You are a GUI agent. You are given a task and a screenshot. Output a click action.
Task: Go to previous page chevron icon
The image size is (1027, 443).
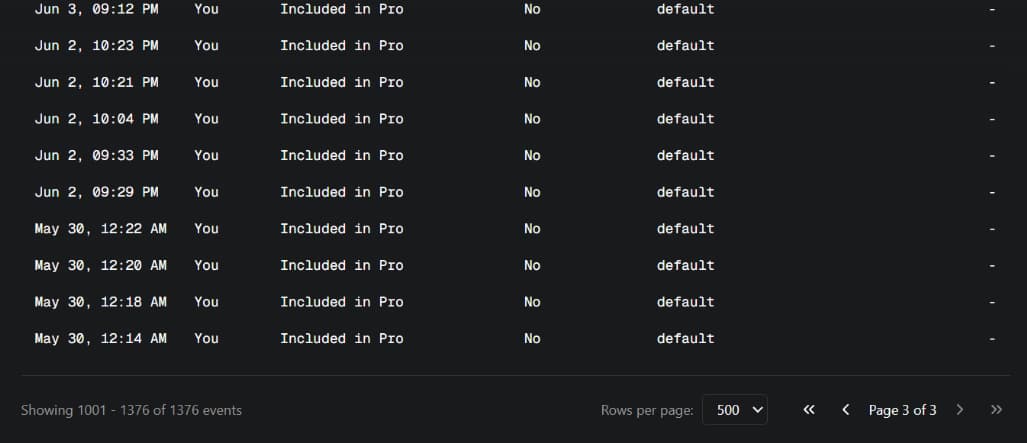[846, 410]
